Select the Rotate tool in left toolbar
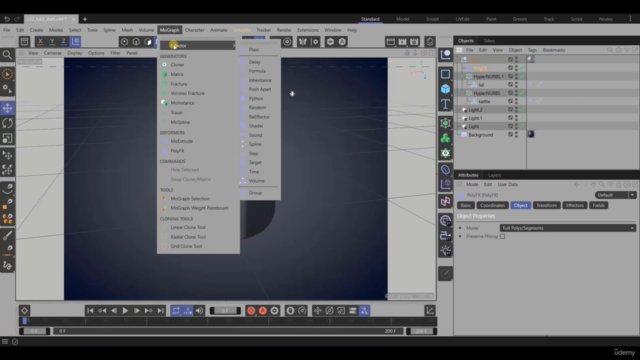Image resolution: width=640 pixels, height=360 pixels. pos(7,123)
